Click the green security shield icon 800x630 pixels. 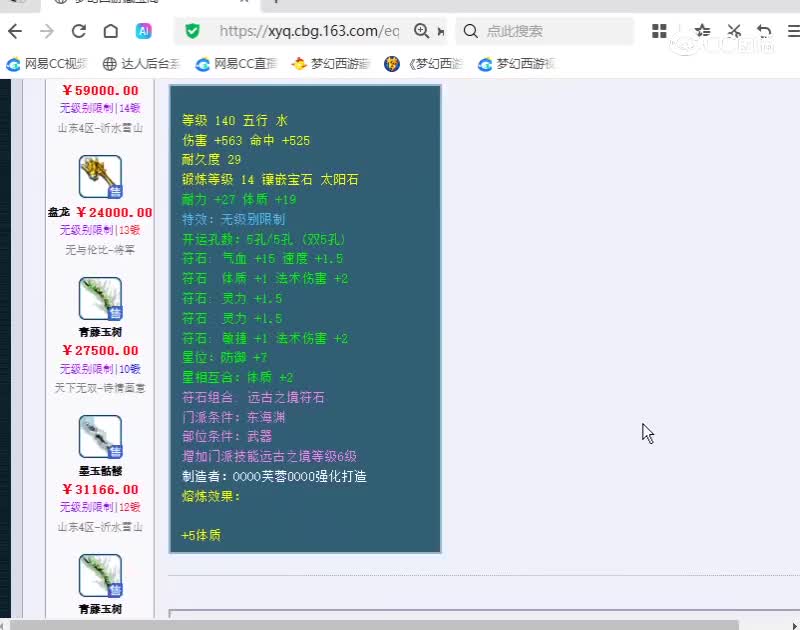click(x=193, y=31)
